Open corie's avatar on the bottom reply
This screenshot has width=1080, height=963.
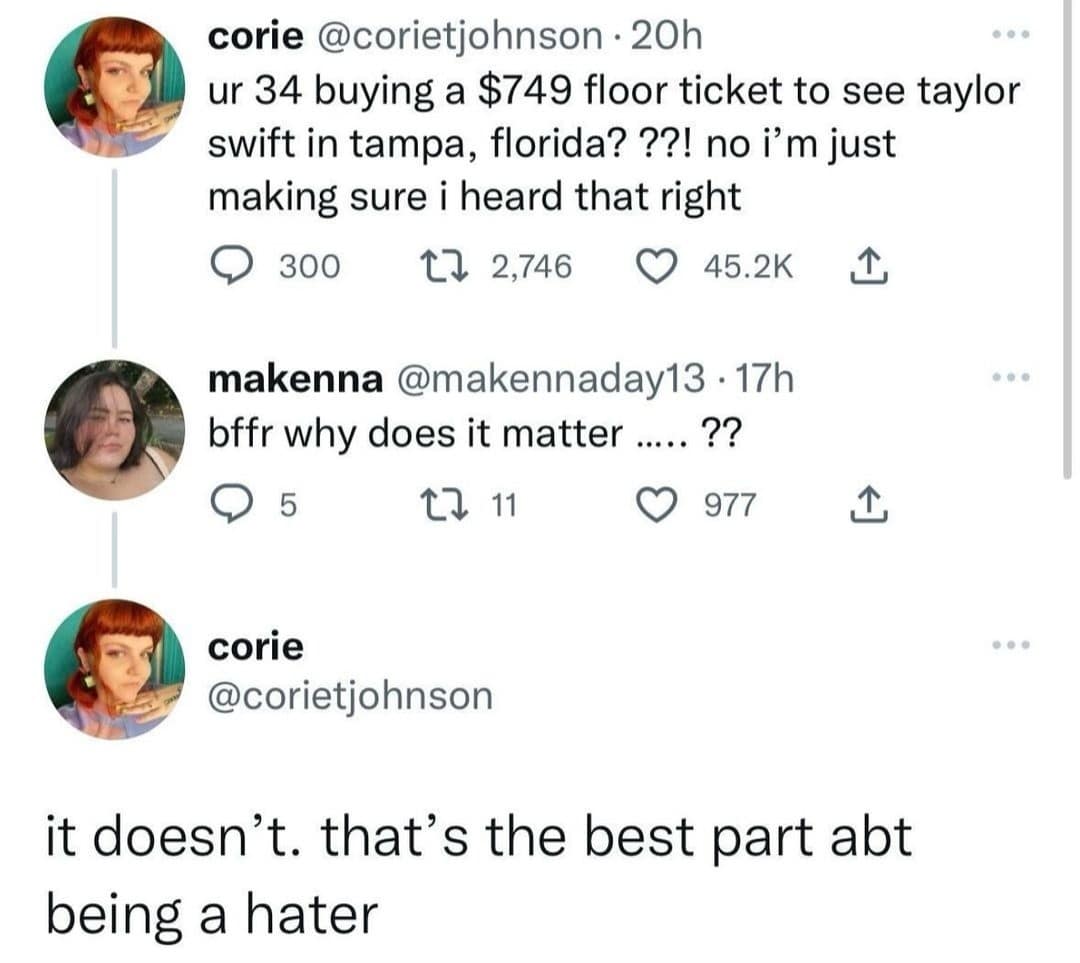click(117, 669)
